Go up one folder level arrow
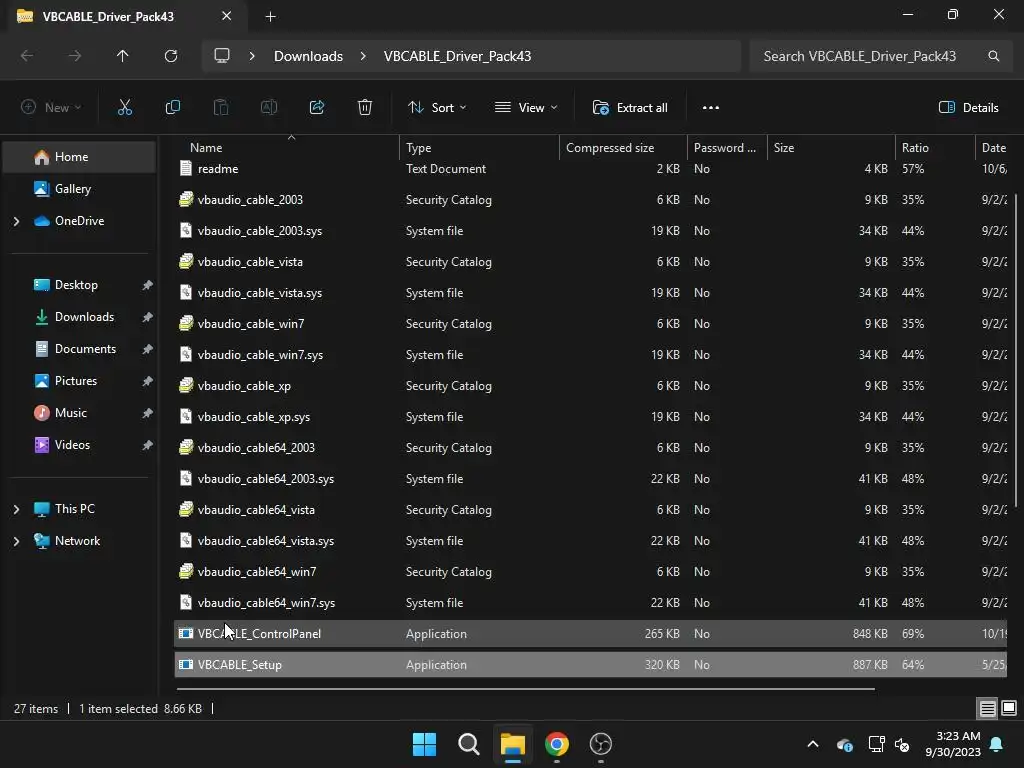Screen dimensions: 1024x768 point(123,56)
